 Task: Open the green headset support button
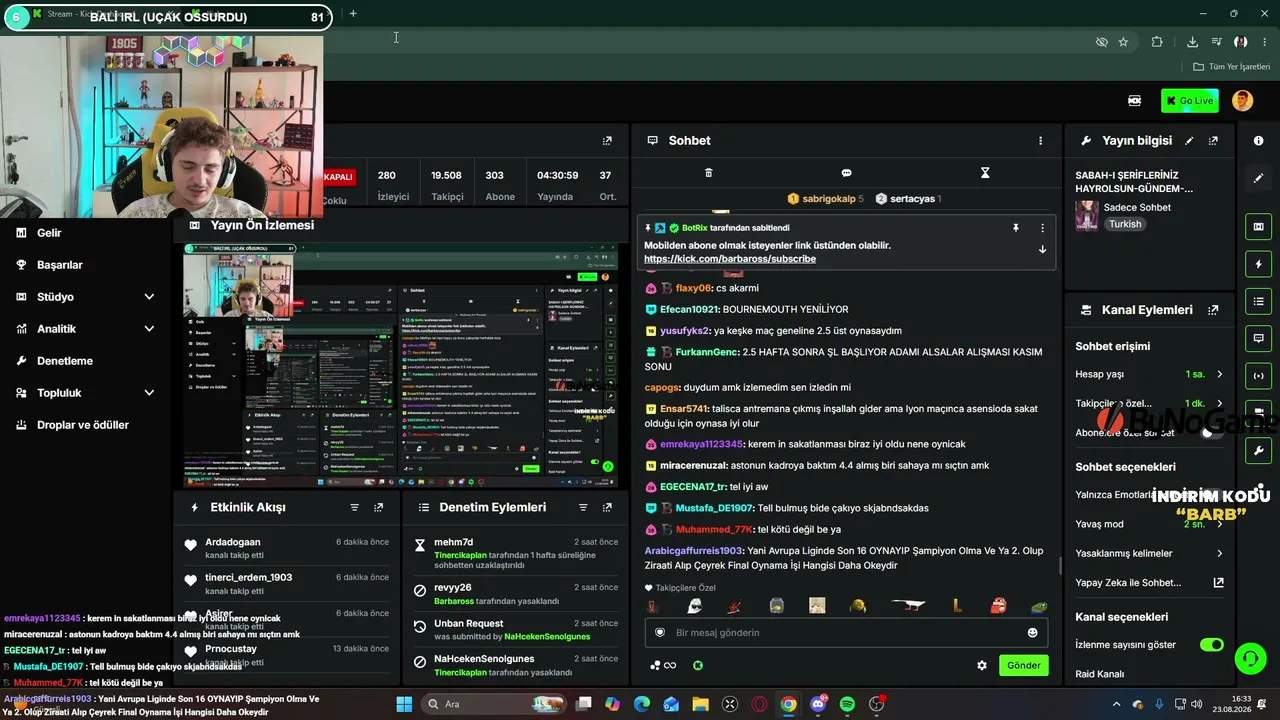pyautogui.click(x=1250, y=658)
